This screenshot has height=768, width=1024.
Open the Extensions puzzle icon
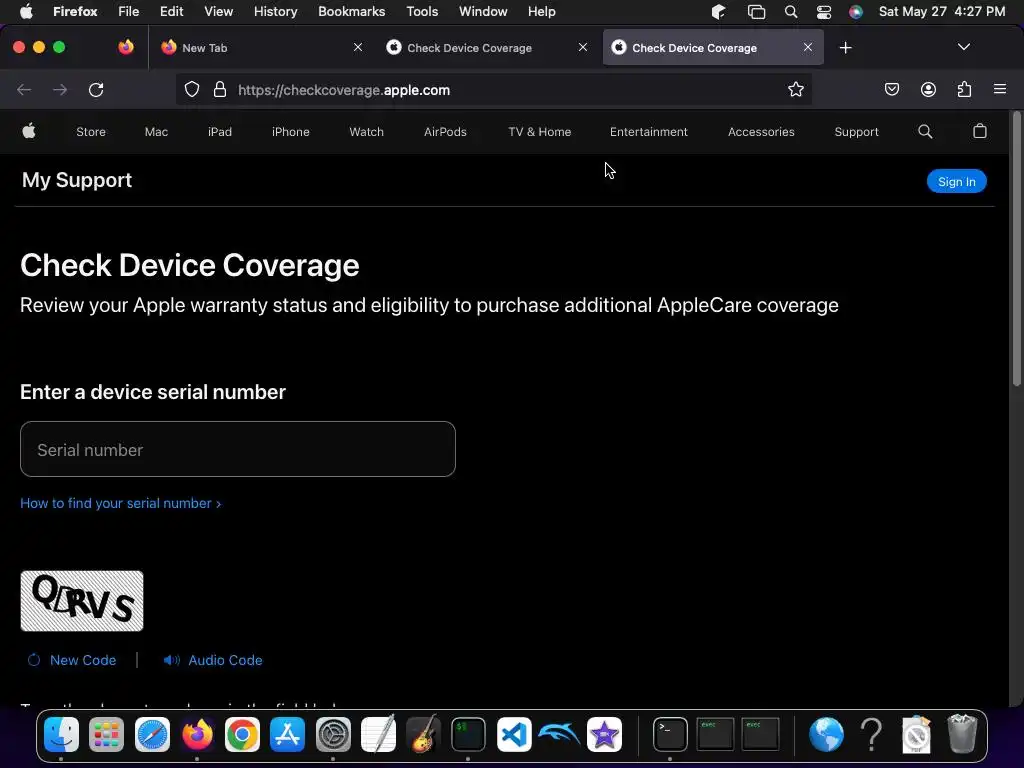coord(964,89)
